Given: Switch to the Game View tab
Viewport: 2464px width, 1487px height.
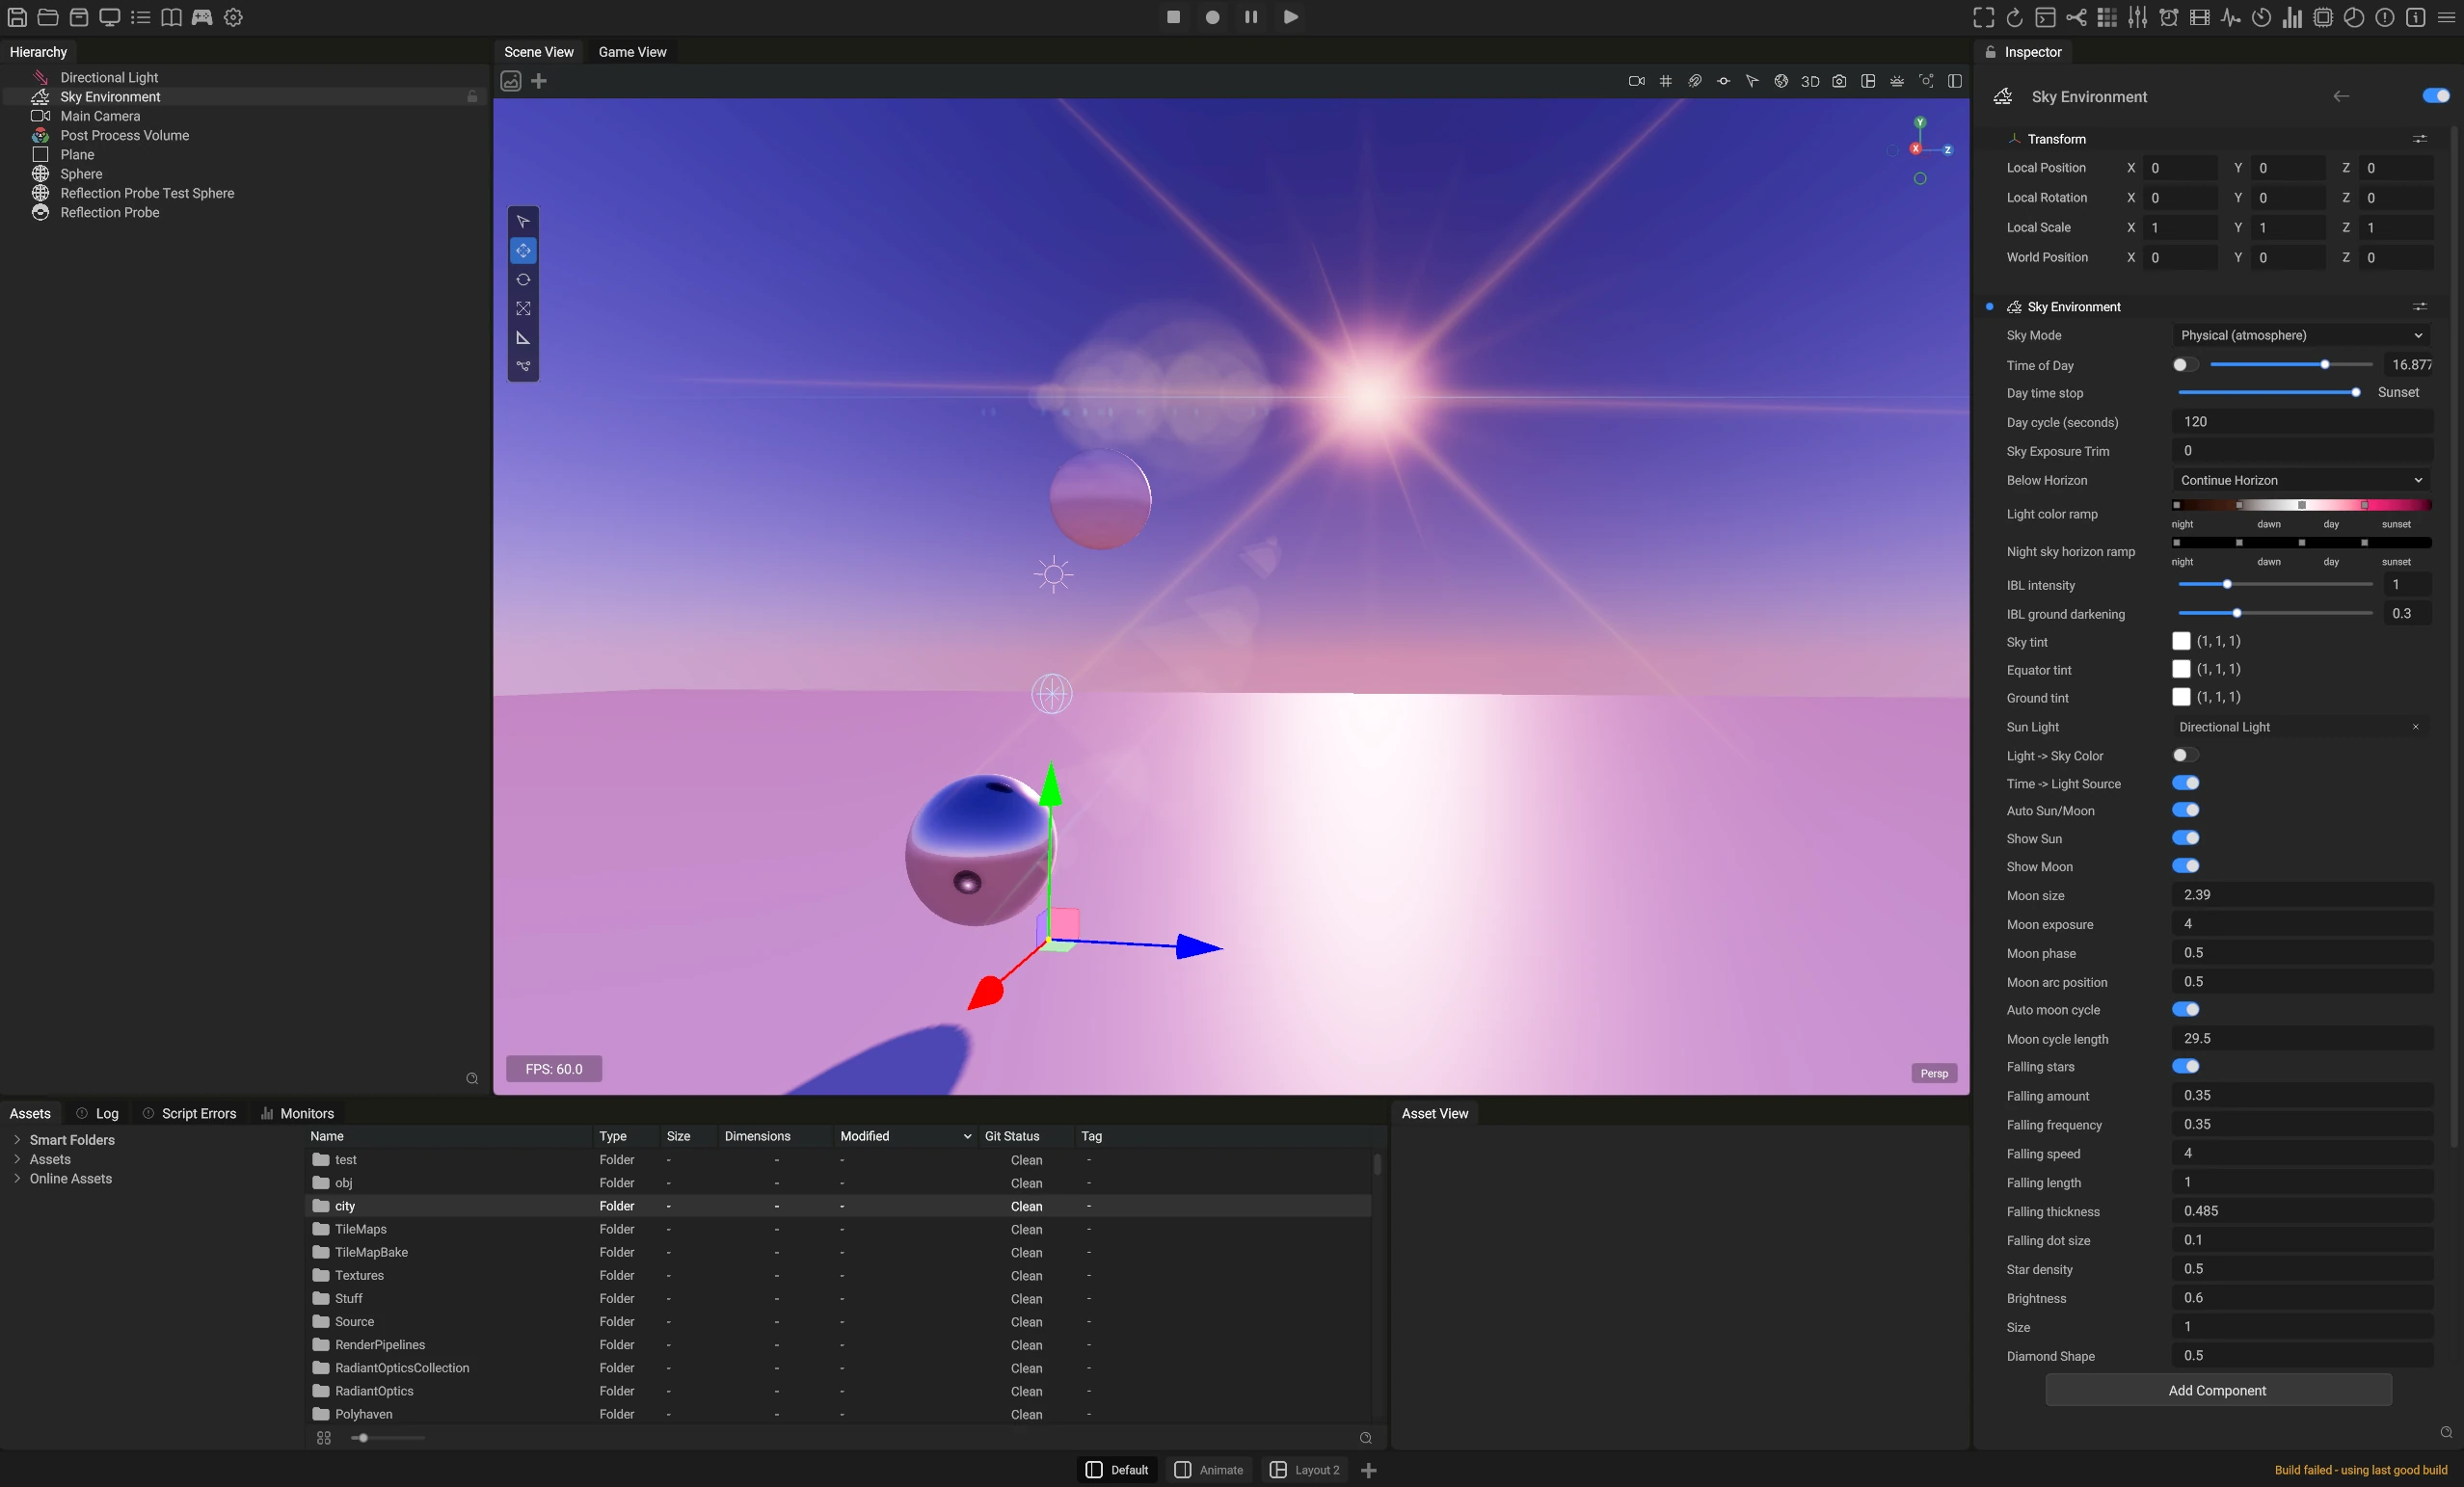Looking at the screenshot, I should (x=632, y=52).
